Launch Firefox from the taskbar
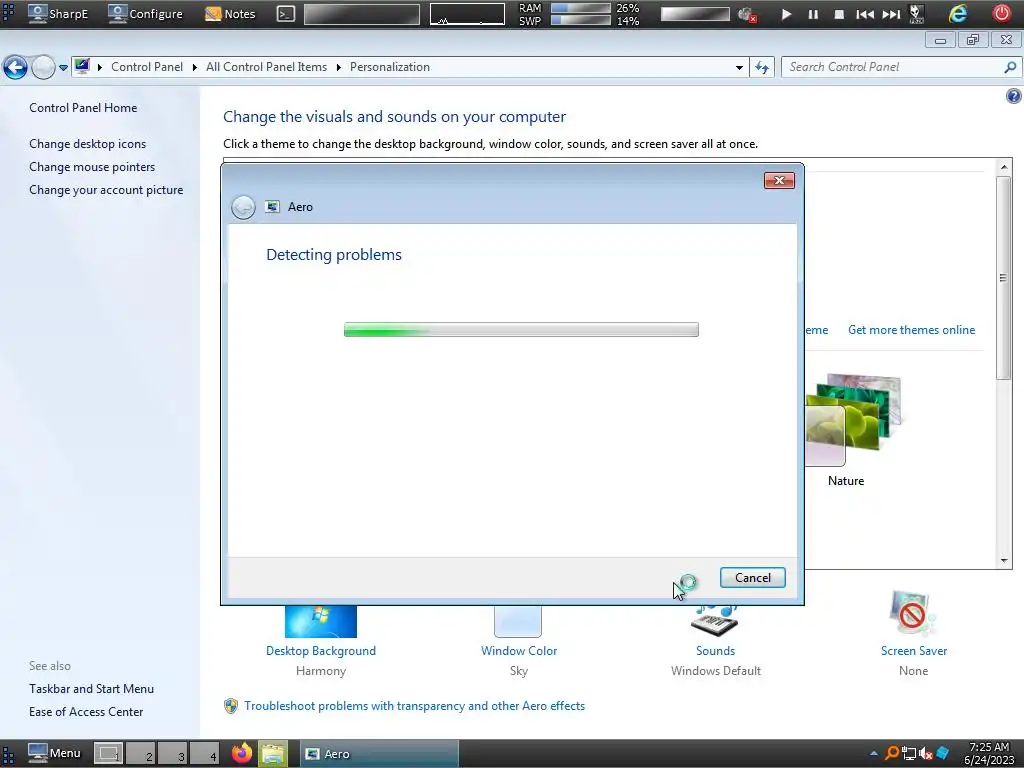The image size is (1024, 768). click(242, 754)
